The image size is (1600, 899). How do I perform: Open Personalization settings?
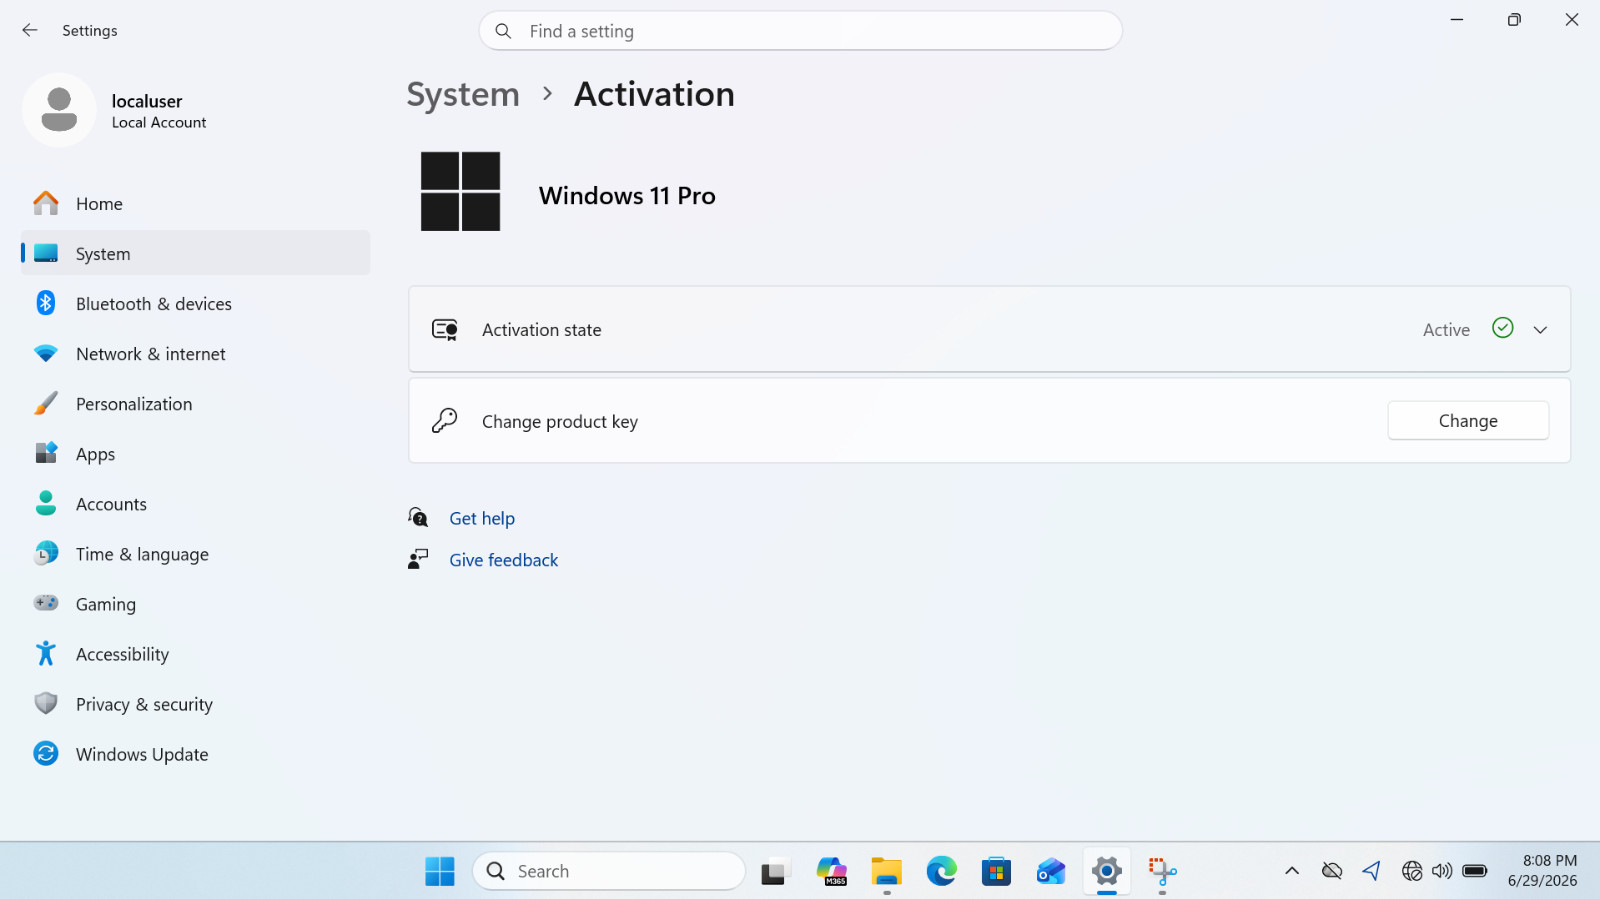click(196, 404)
